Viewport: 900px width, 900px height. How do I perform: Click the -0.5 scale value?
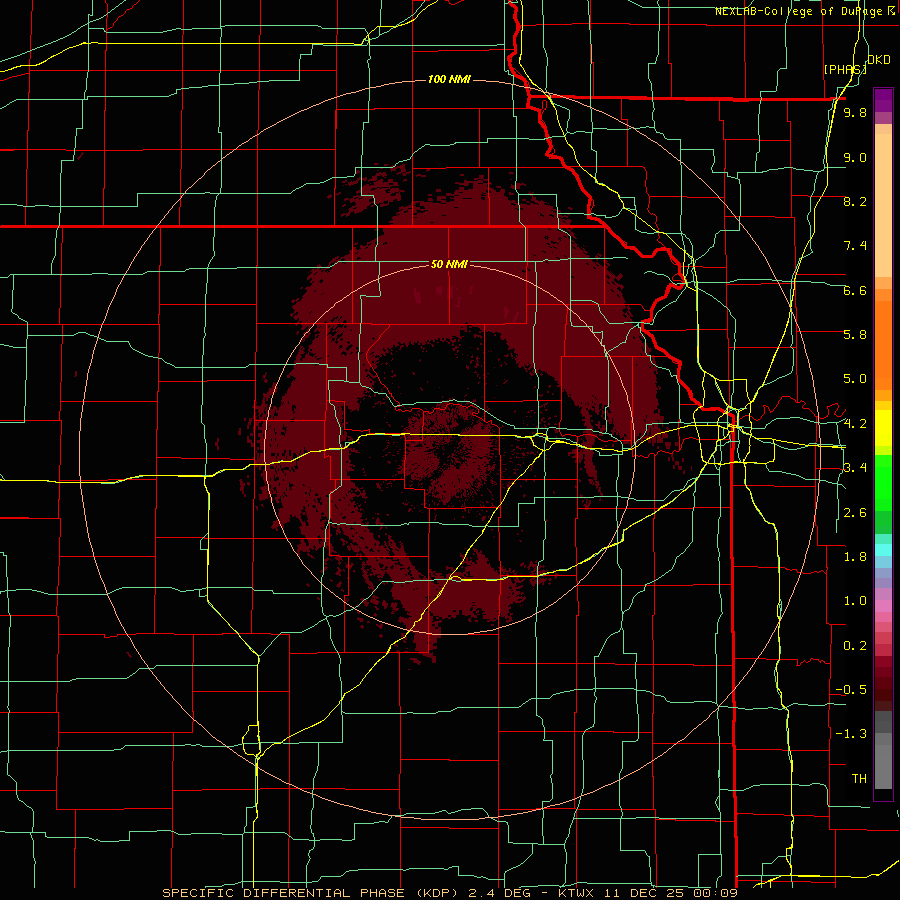[x=851, y=690]
